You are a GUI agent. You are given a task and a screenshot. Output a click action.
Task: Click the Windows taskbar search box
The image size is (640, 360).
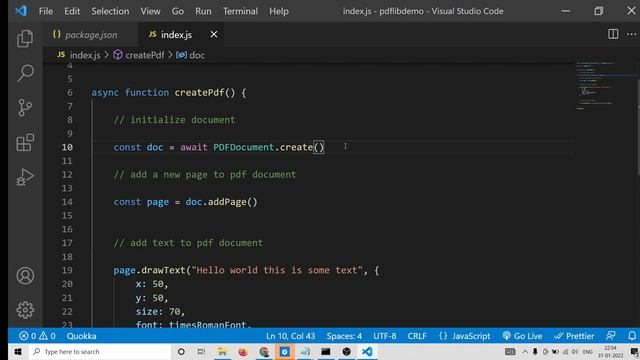[x=99, y=351]
